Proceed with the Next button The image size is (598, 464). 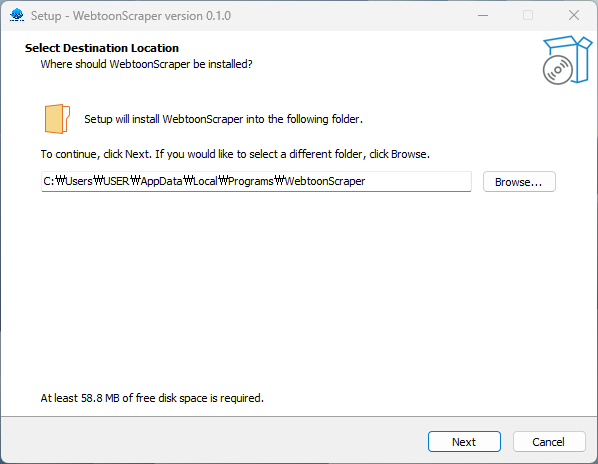coord(464,442)
